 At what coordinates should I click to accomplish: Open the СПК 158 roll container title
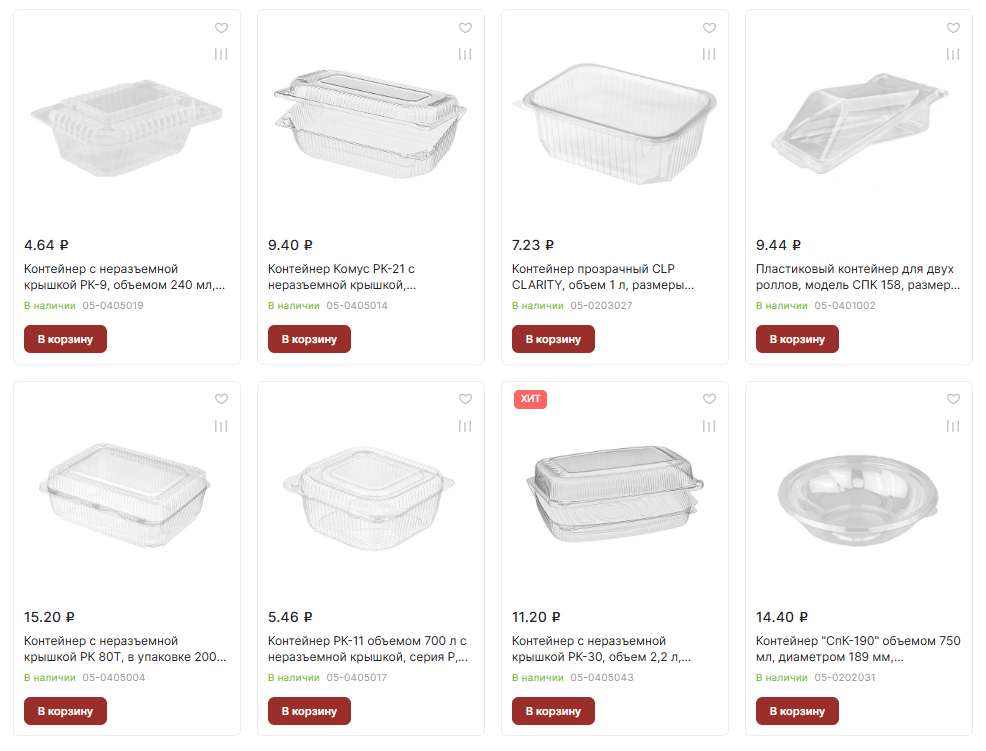point(857,277)
